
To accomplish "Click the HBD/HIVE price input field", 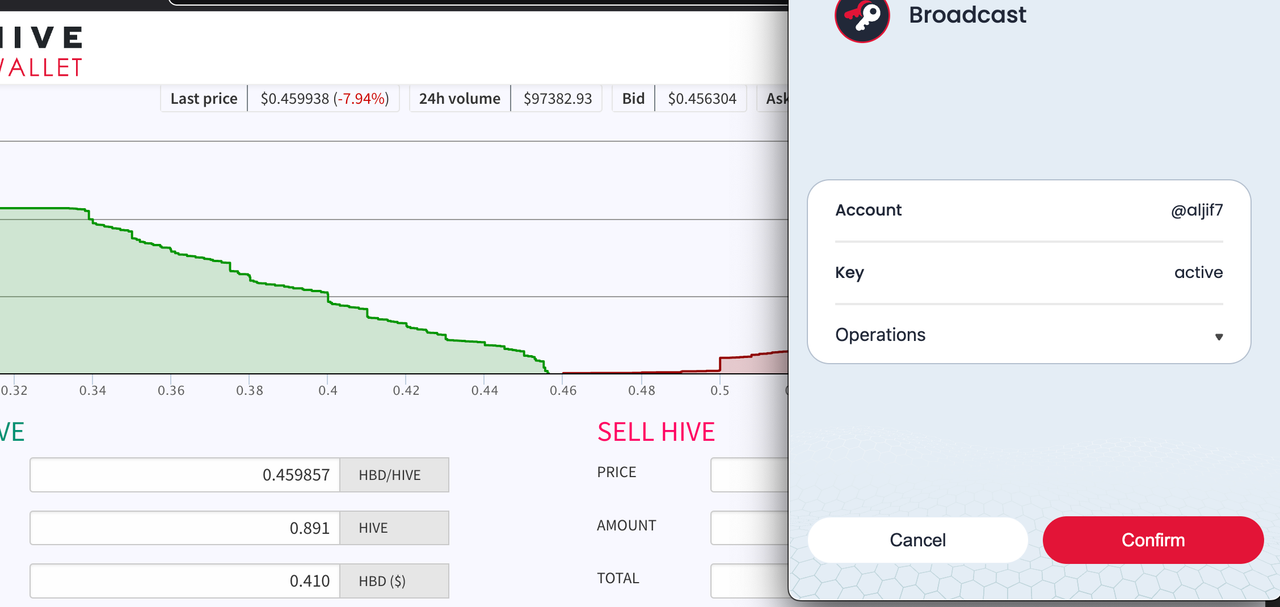I will click(x=185, y=475).
